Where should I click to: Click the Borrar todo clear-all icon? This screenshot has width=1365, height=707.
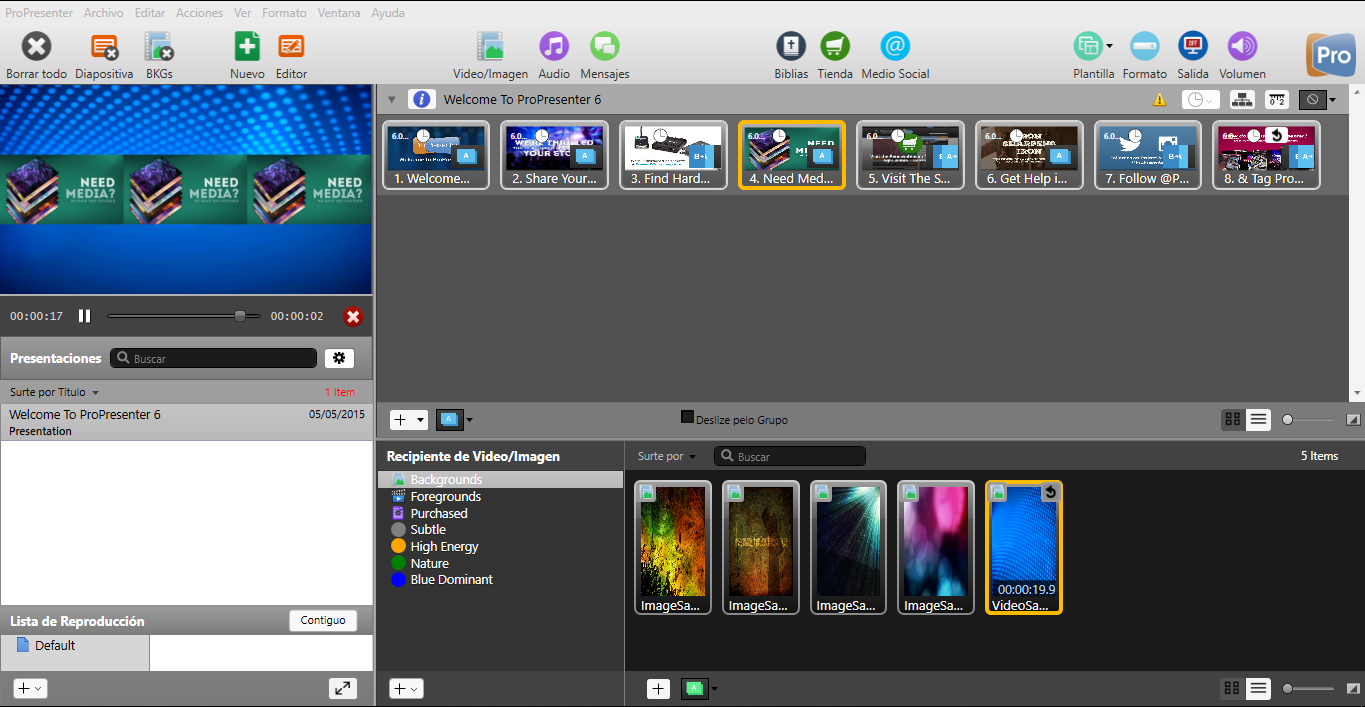click(37, 47)
